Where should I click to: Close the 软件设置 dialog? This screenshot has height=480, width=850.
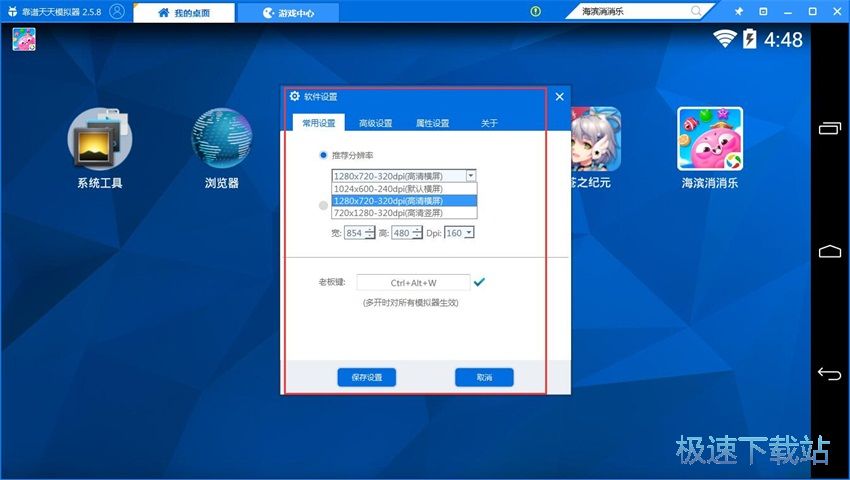click(559, 97)
